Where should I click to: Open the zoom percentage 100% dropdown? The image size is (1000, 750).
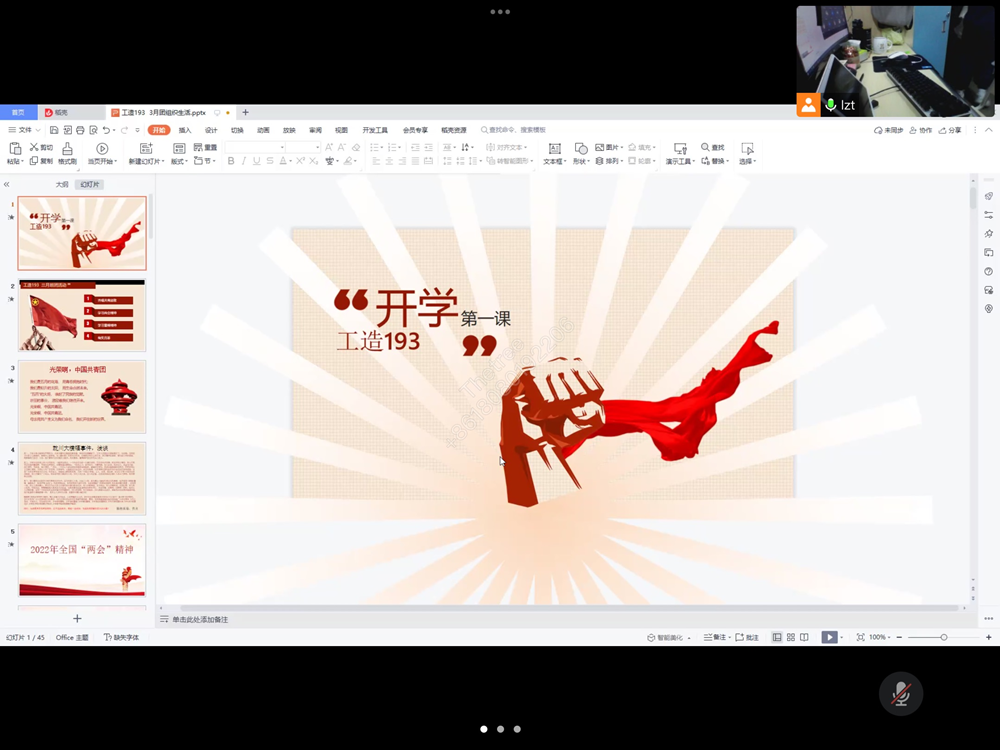point(880,637)
